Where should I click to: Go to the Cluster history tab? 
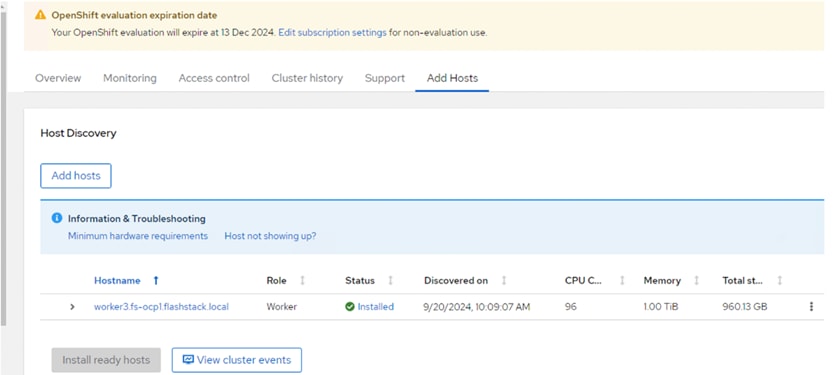307,78
